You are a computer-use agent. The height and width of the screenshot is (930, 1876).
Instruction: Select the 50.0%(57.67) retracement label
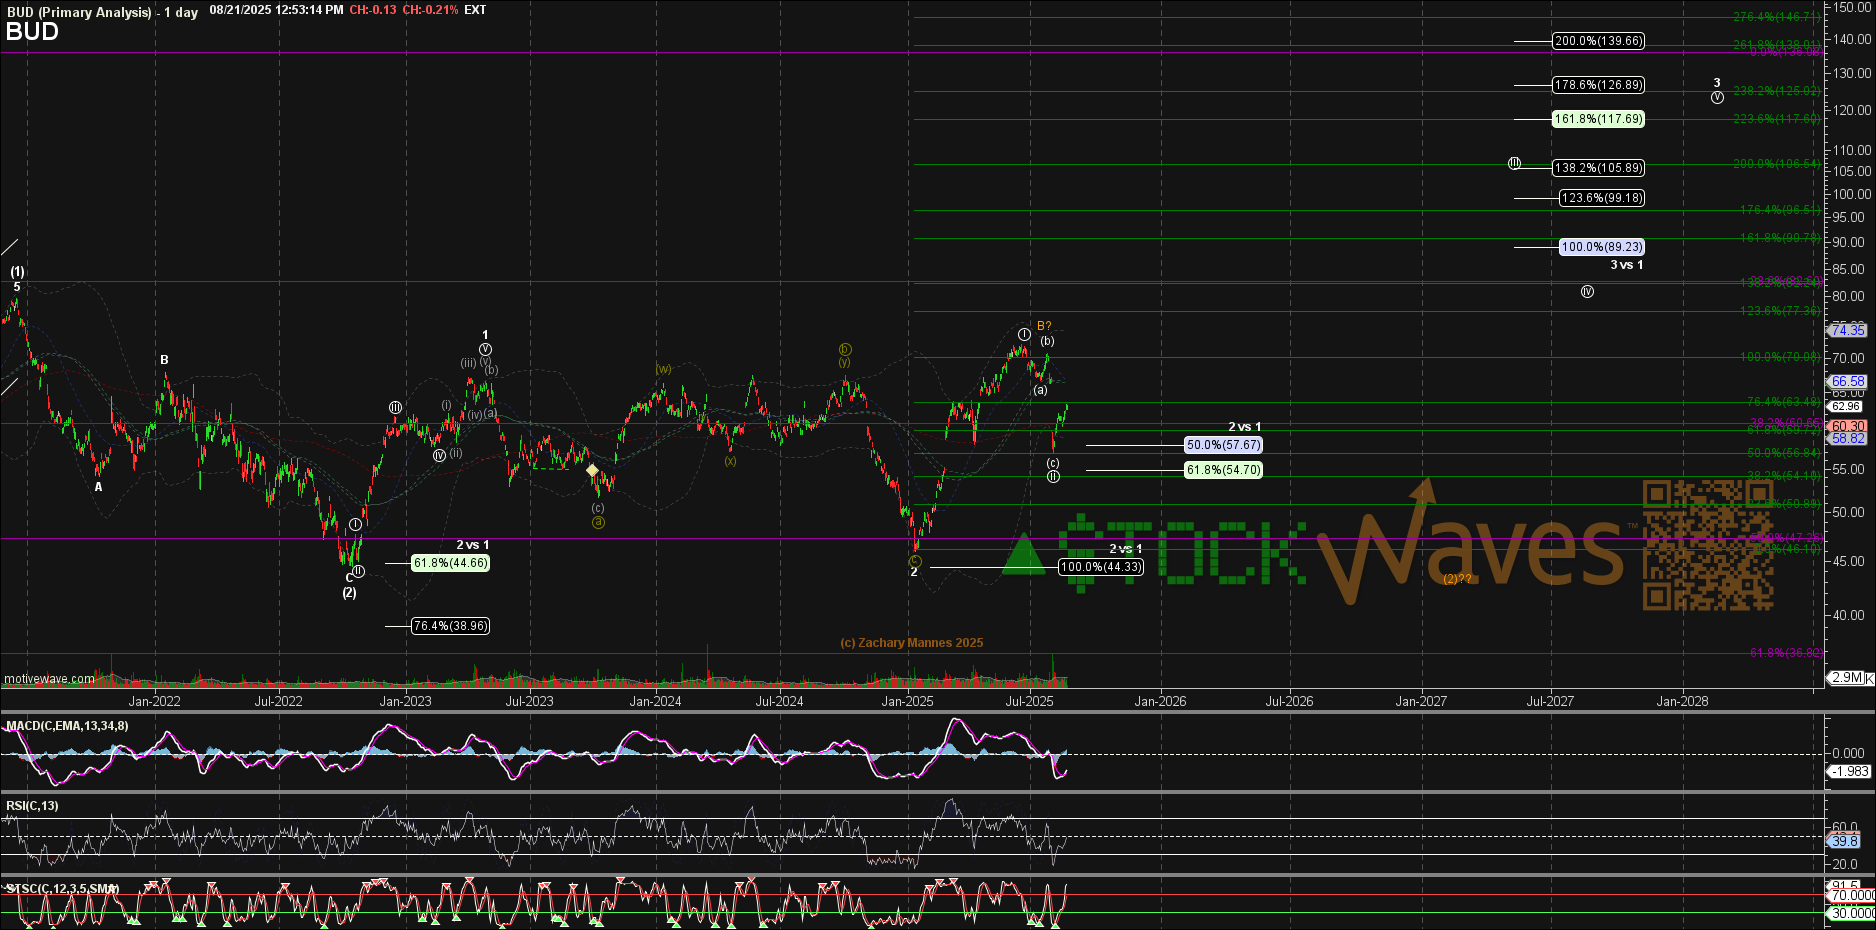[1223, 445]
